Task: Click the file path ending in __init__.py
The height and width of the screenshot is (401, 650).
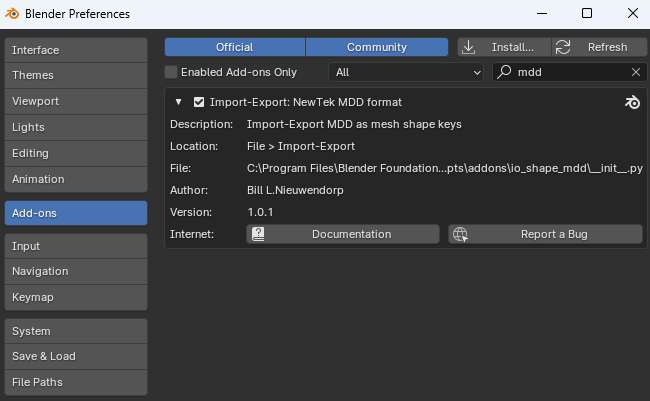Action: coord(445,168)
